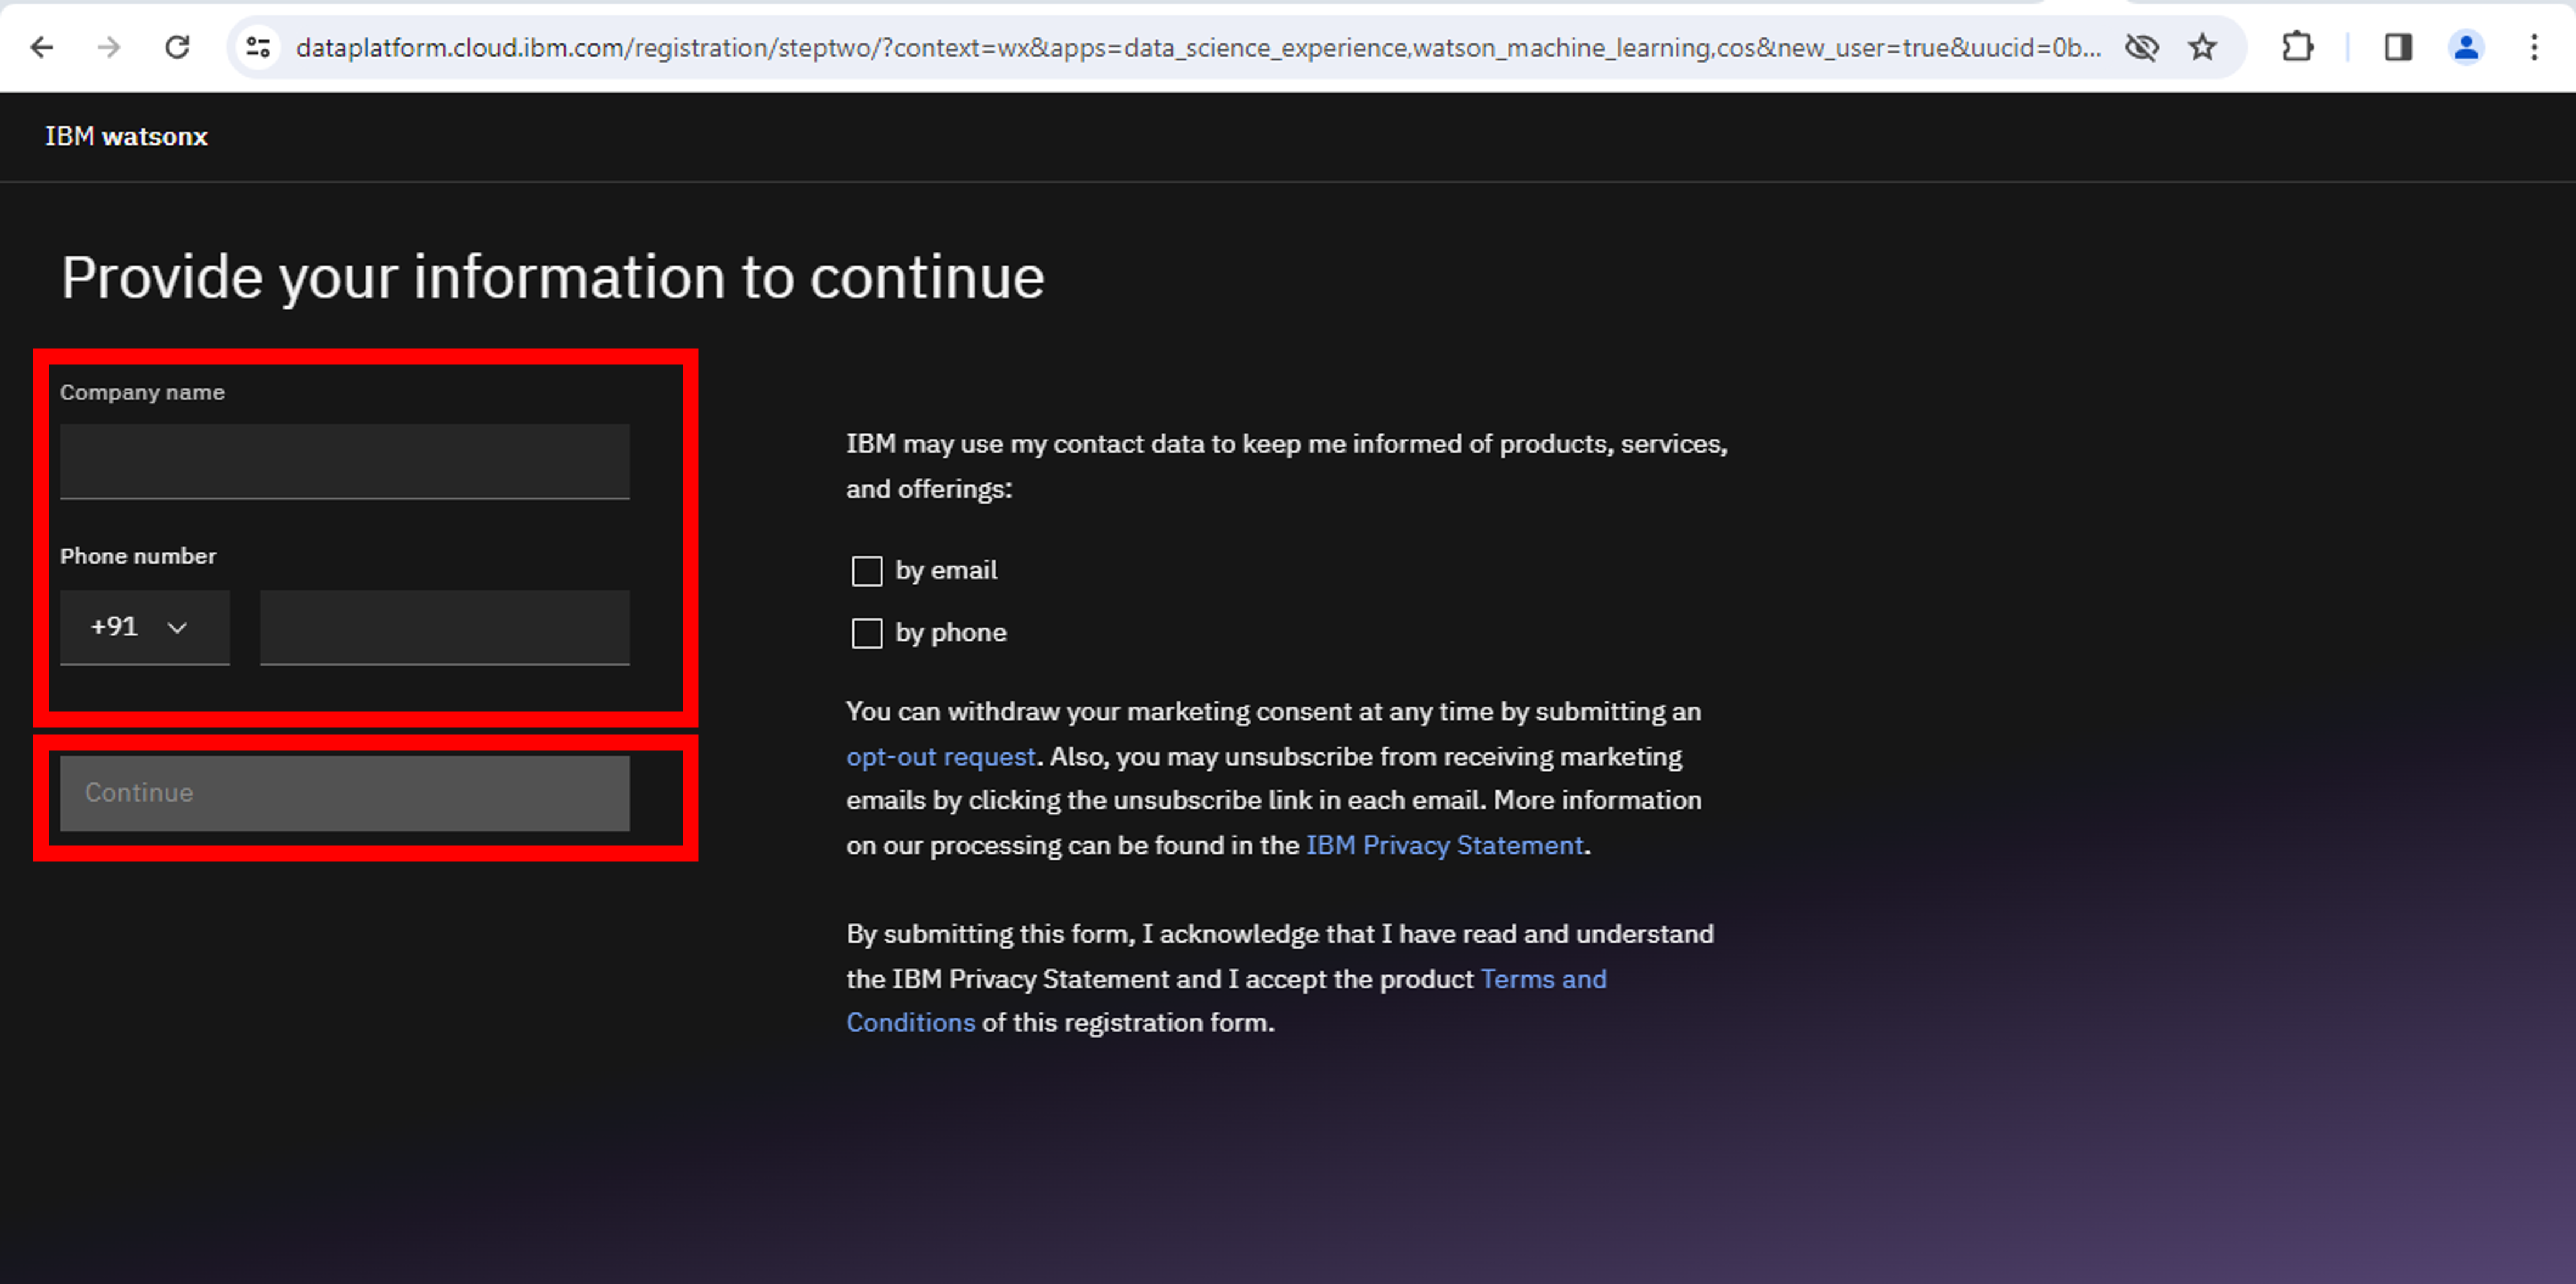Viewport: 2576px width, 1284px height.
Task: Expand the +91 country code dropdown
Action: coord(144,627)
